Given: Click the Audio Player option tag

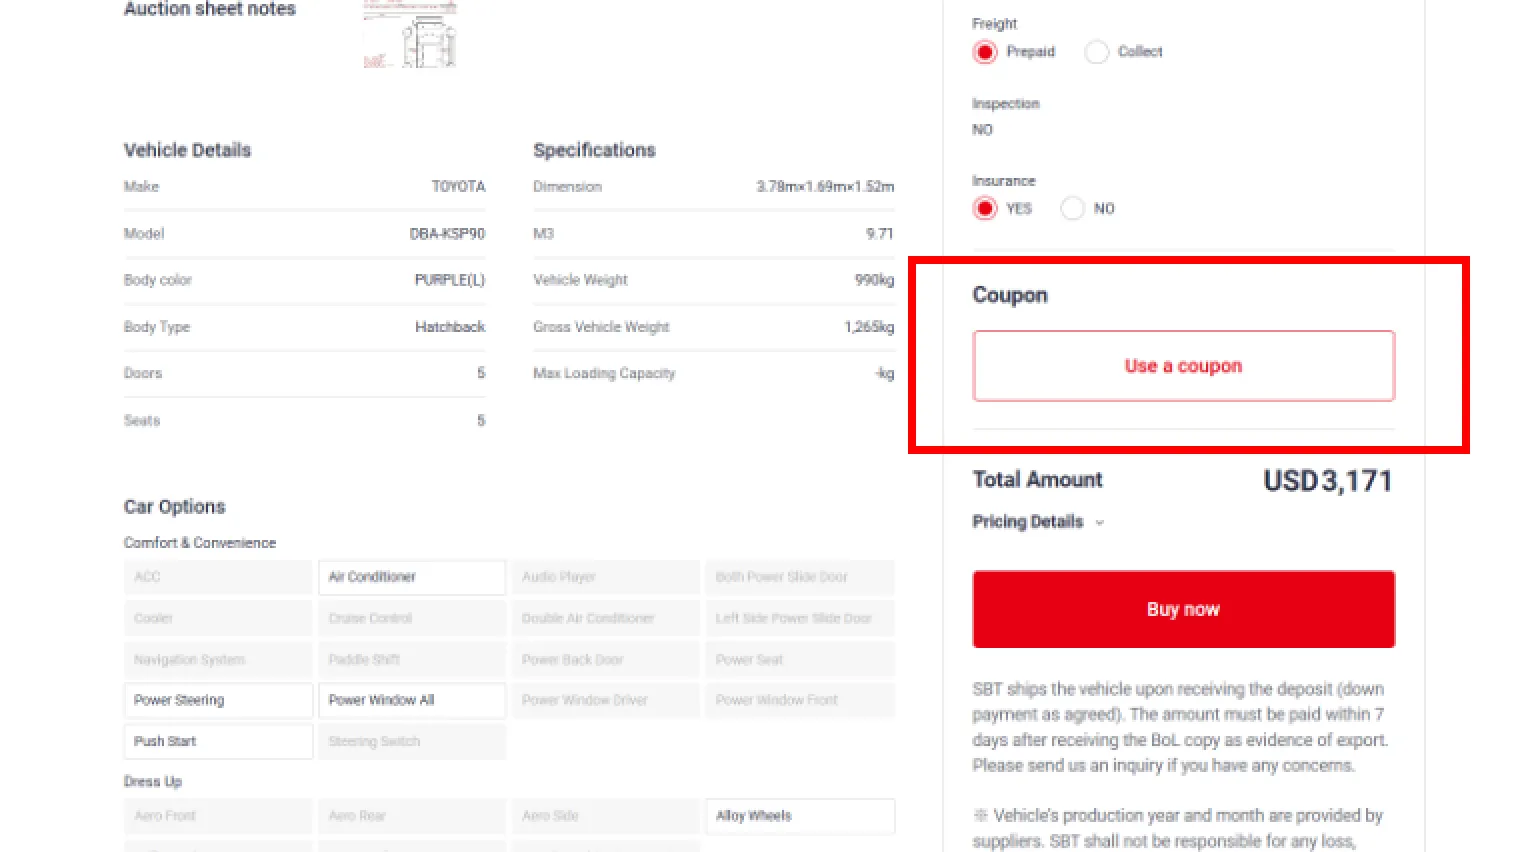Looking at the screenshot, I should pos(605,577).
